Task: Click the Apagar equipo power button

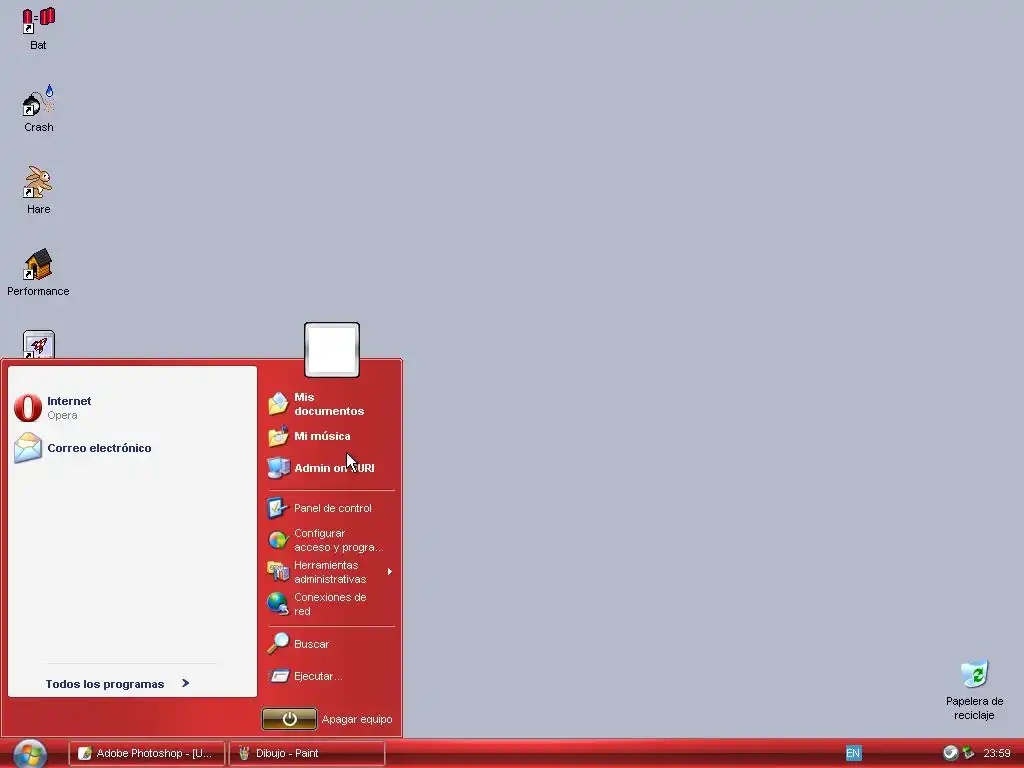Action: pos(289,719)
